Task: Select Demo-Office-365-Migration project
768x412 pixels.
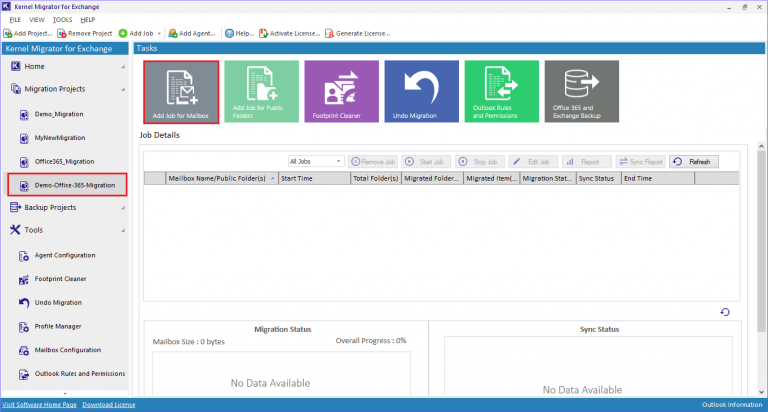Action: coord(67,185)
